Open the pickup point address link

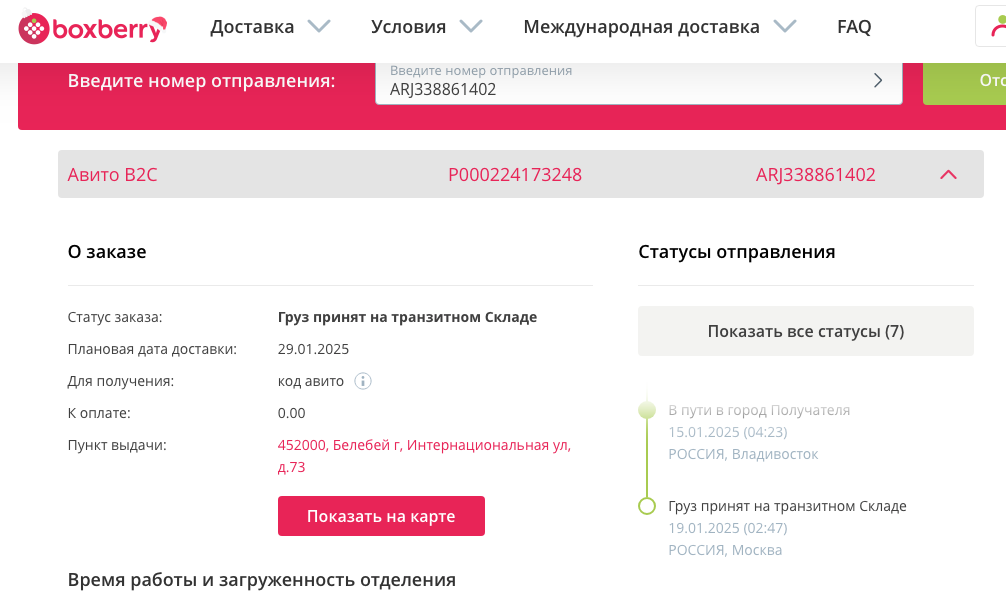[424, 455]
